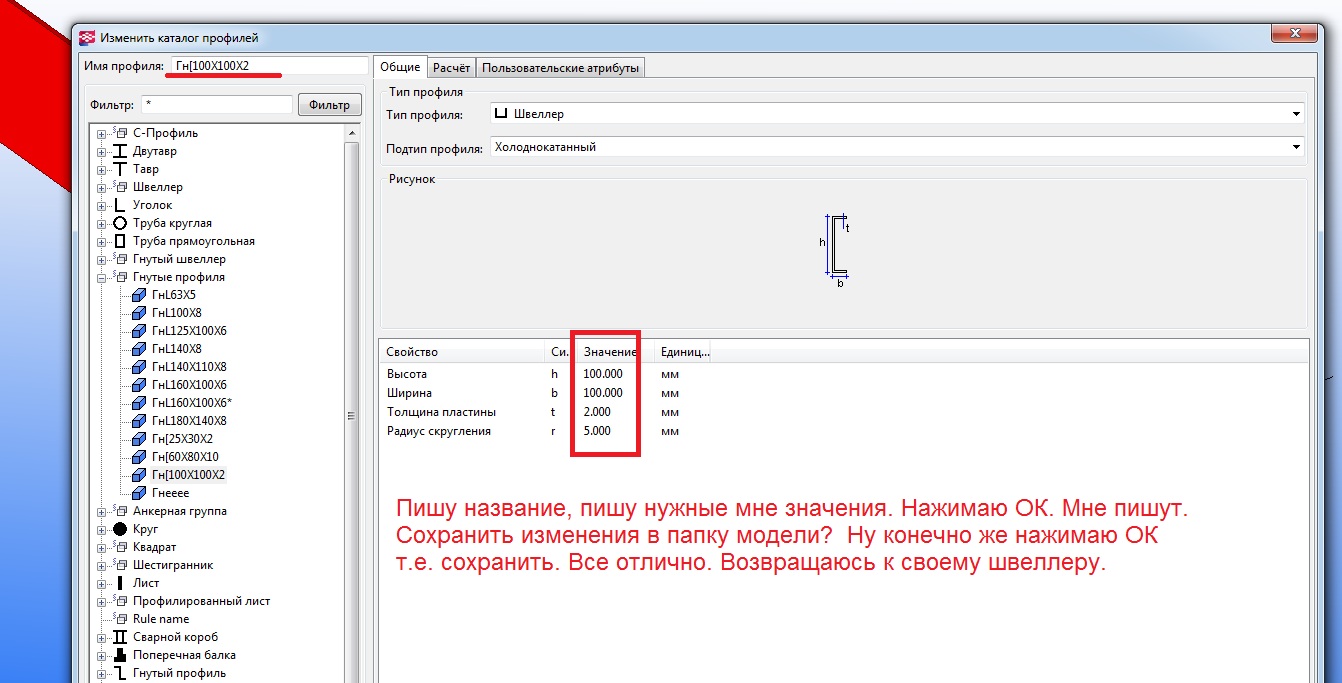Click the profile tree vertical scrollbar
Image resolution: width=1342 pixels, height=683 pixels.
pos(351,415)
